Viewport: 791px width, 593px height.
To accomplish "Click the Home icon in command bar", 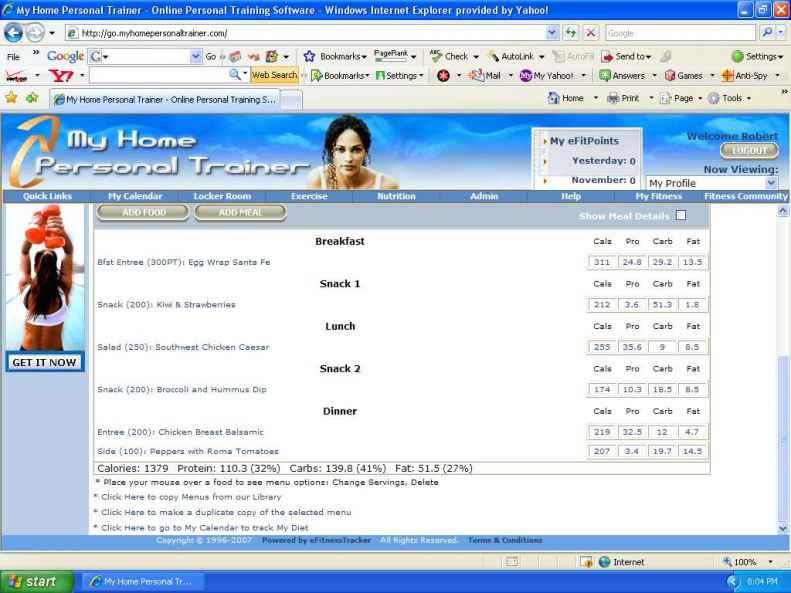I will tap(566, 98).
